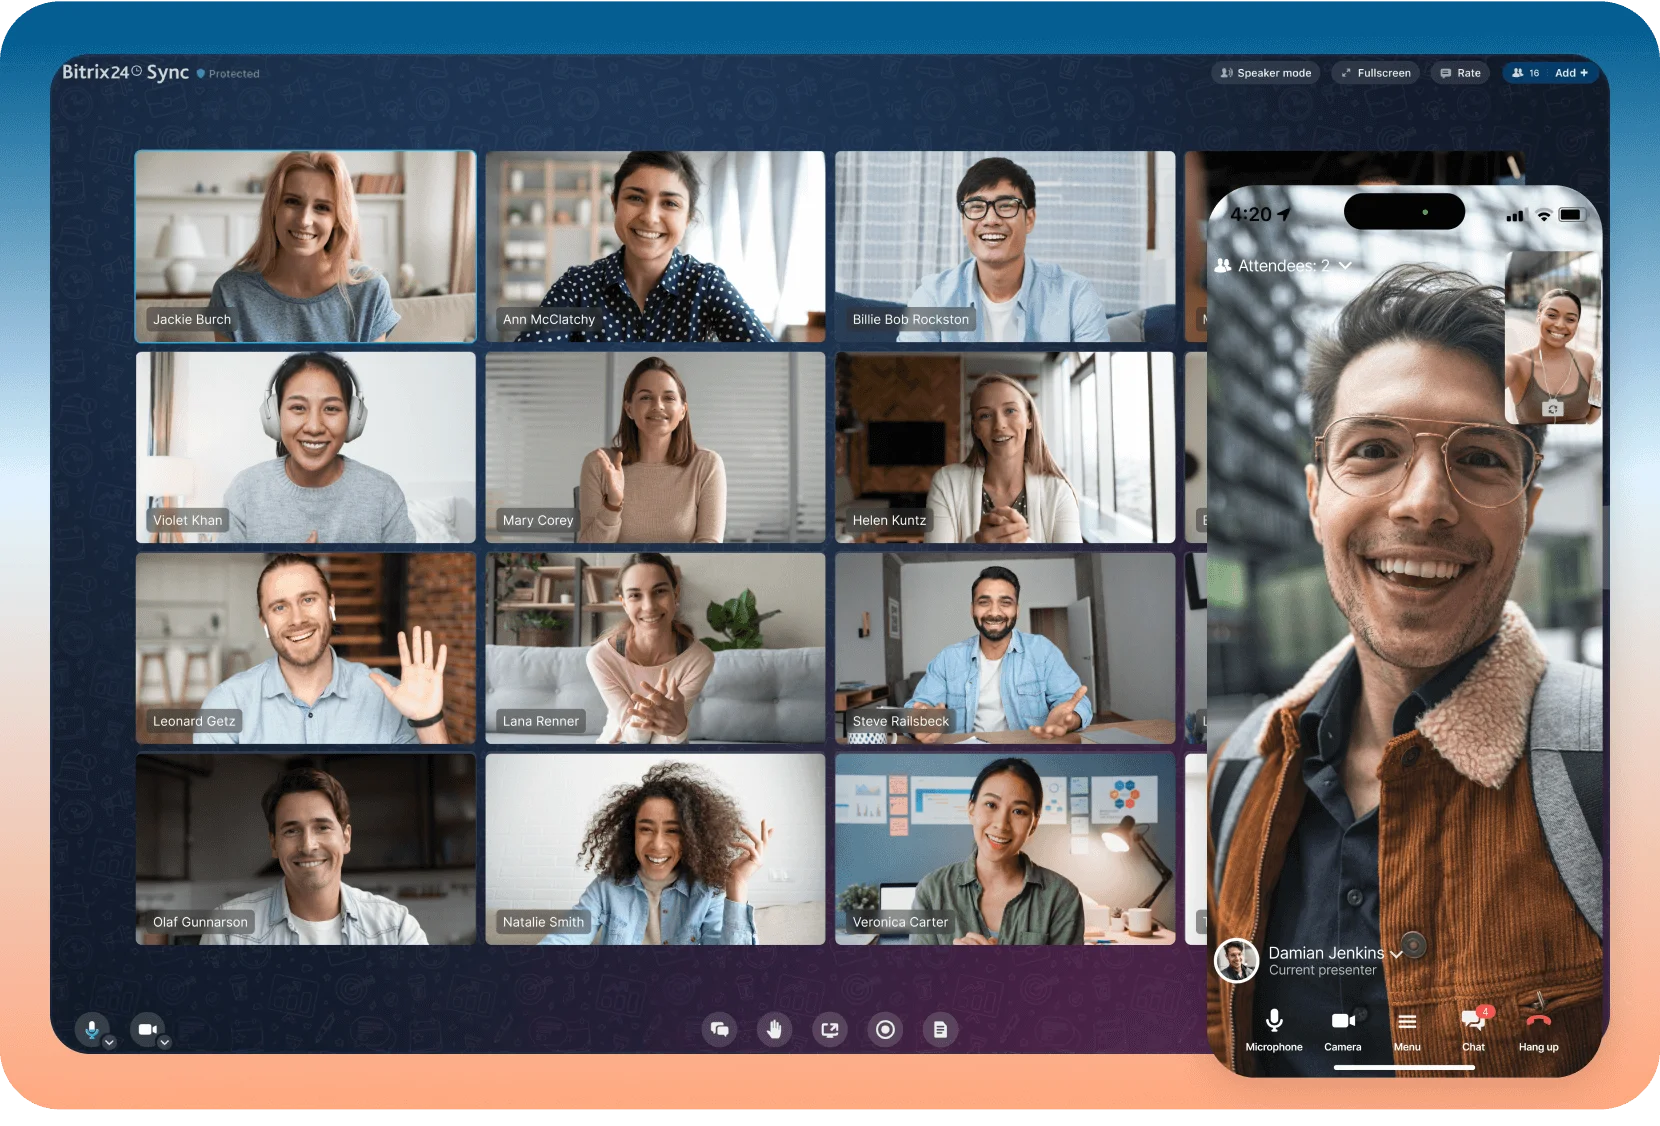Open the chat icon in bottom toolbar
Image resolution: width=1660 pixels, height=1126 pixels.
[x=719, y=1029]
